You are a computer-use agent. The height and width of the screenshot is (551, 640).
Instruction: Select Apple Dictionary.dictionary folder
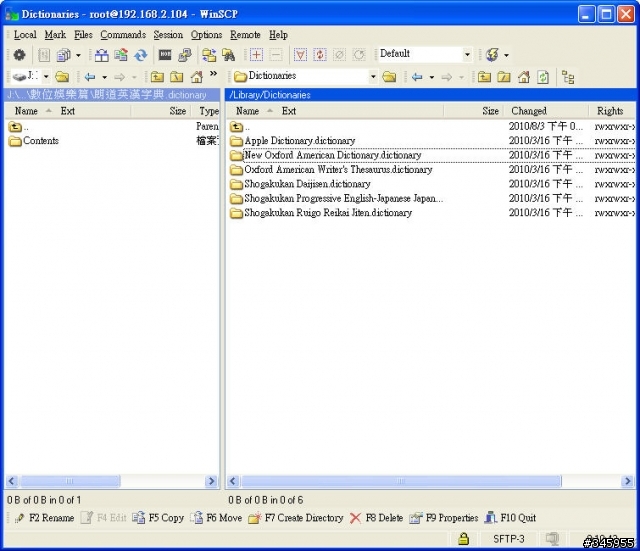point(300,141)
